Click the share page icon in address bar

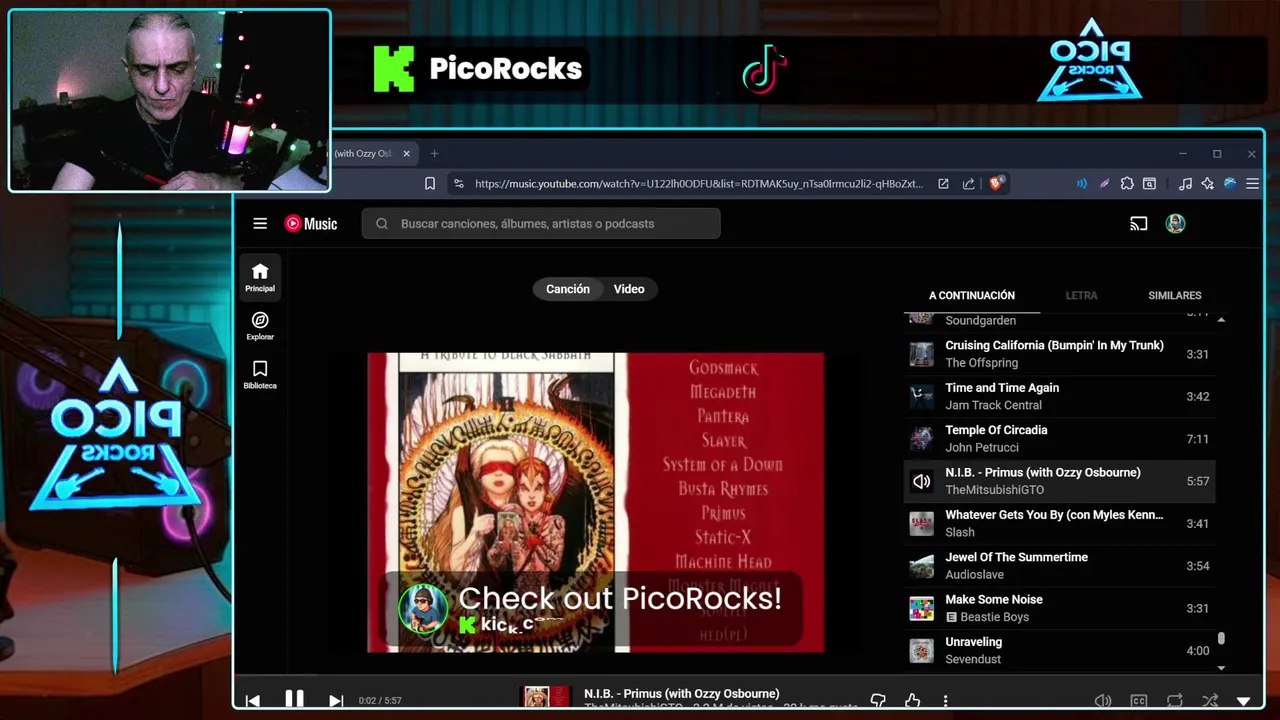pyautogui.click(x=969, y=184)
